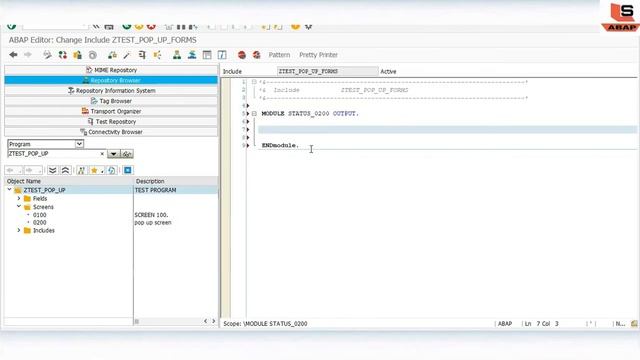The width and height of the screenshot is (640, 360).
Task: Click the Collapse All Nodes double-chevron icon
Action: pyautogui.click(x=65, y=170)
